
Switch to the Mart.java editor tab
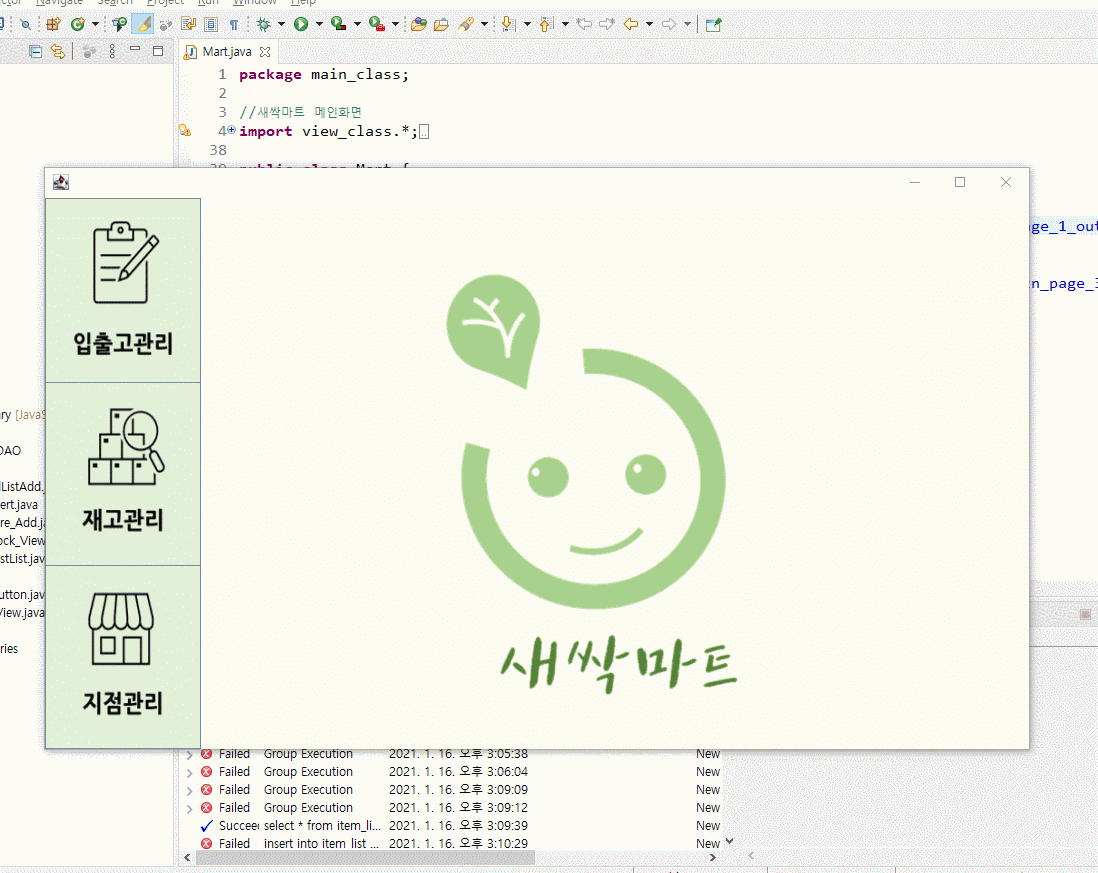(x=226, y=52)
